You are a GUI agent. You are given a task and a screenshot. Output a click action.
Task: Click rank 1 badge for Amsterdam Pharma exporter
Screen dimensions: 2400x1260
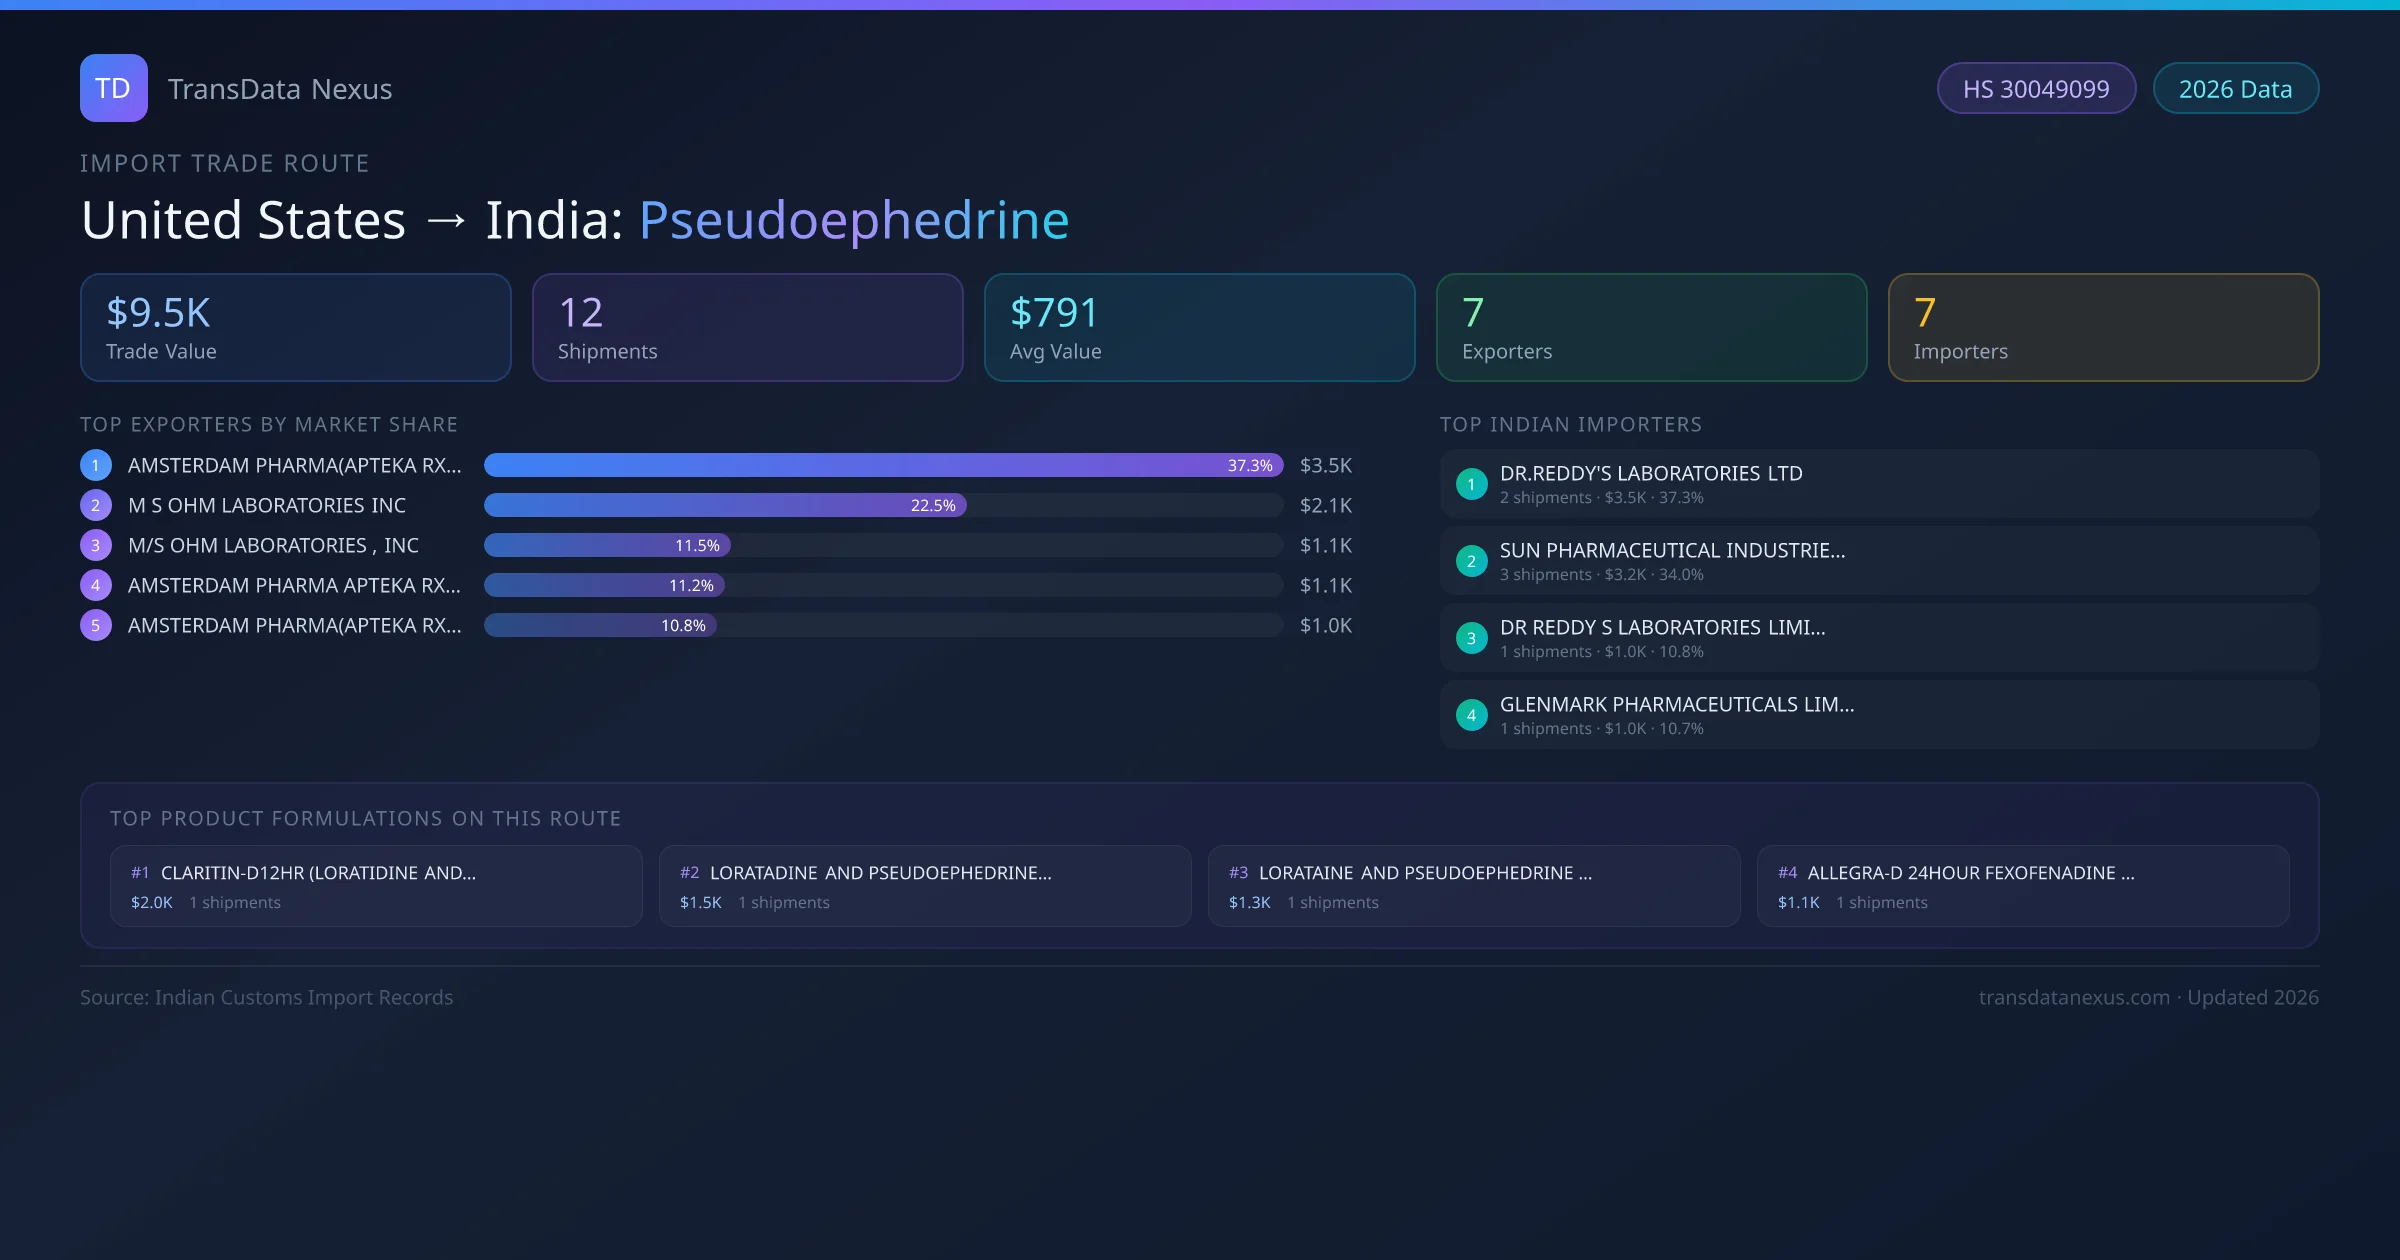(x=96, y=465)
